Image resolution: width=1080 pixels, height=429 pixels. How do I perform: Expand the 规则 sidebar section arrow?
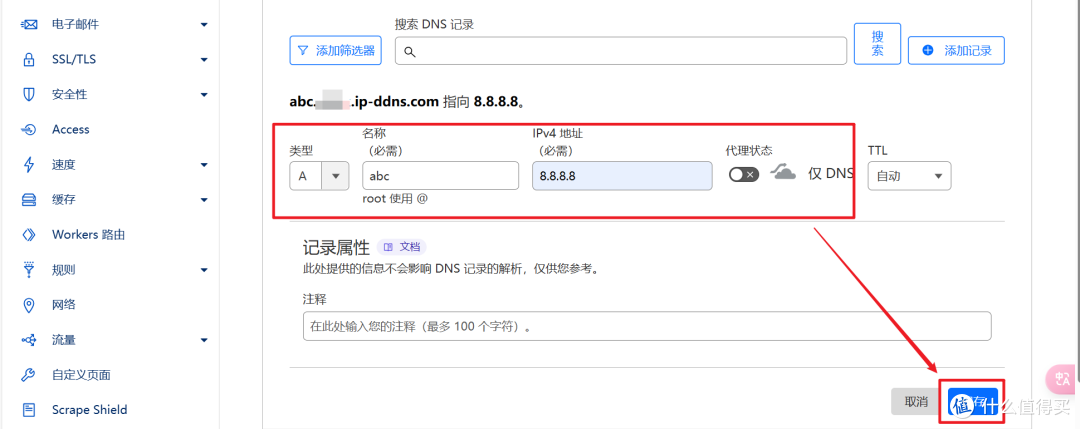pos(204,271)
